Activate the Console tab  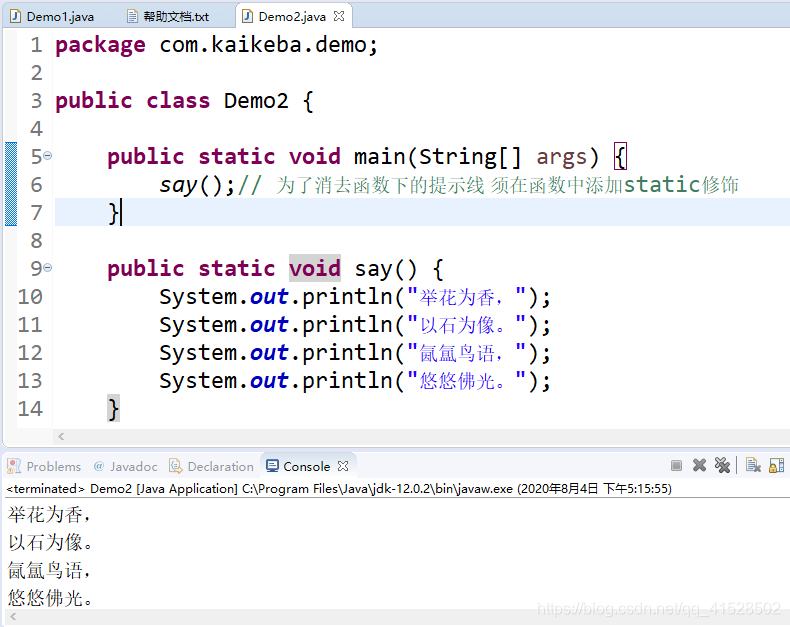click(306, 467)
